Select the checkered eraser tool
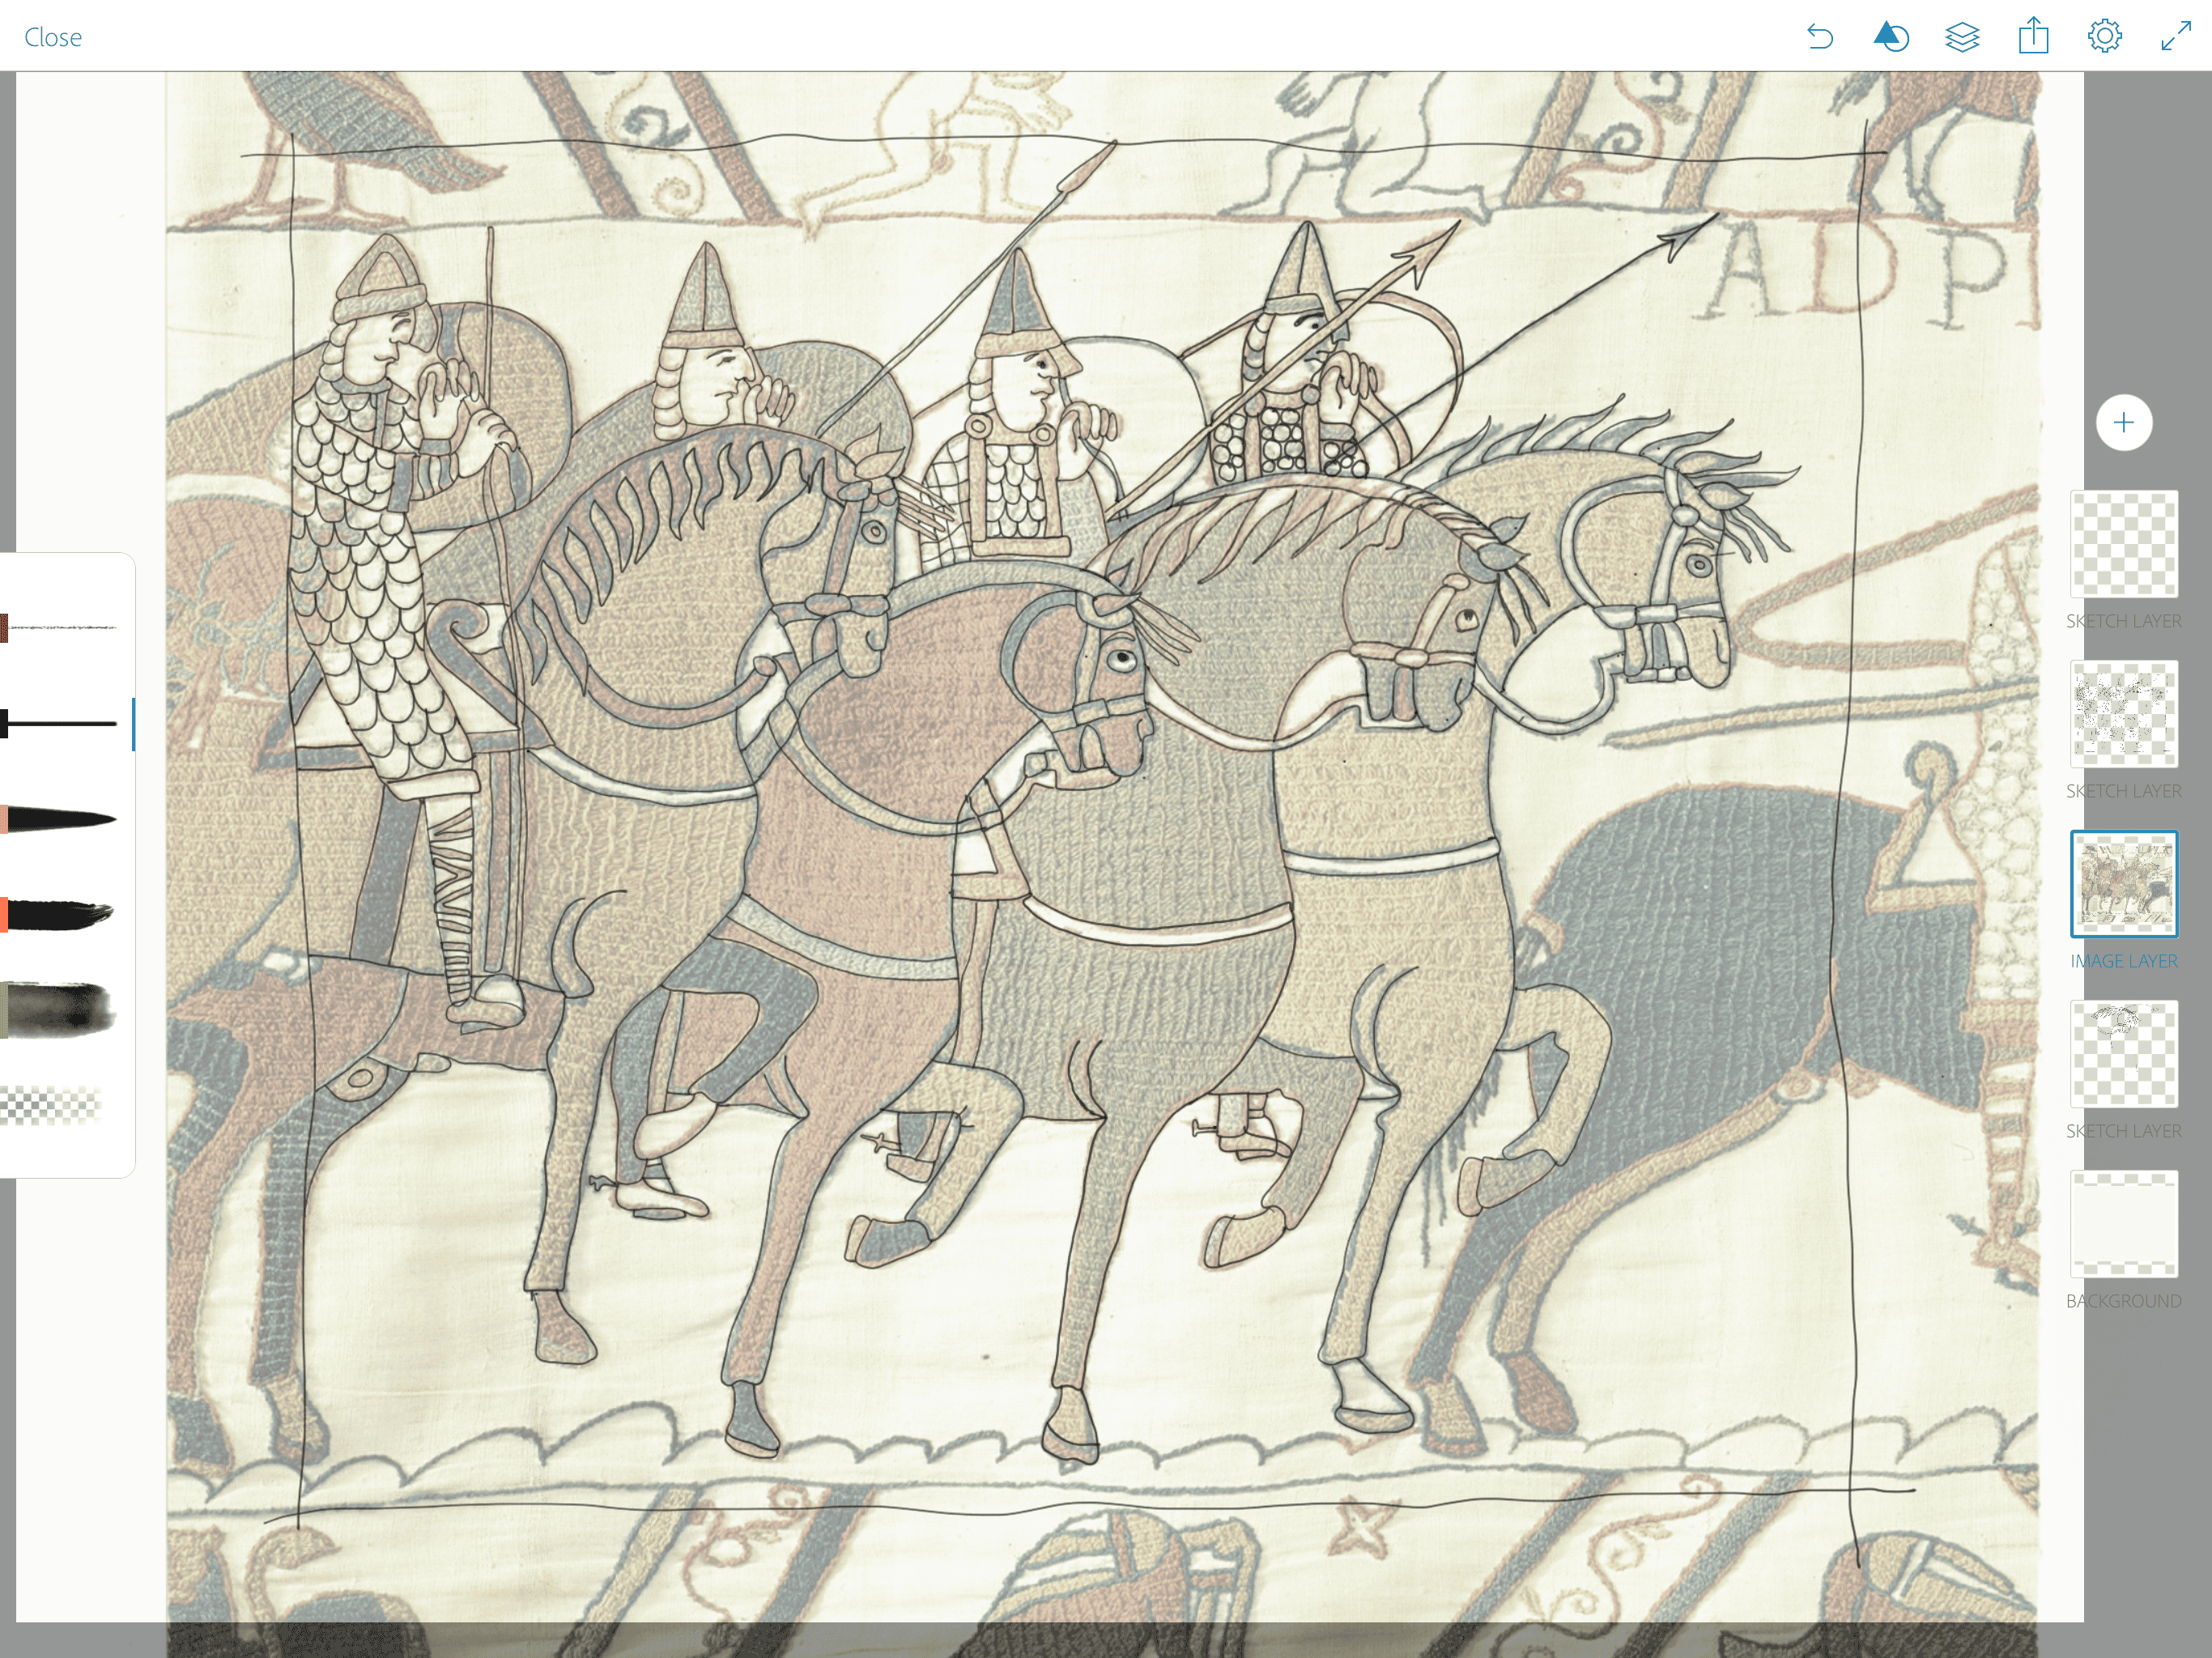This screenshot has height=1658, width=2212. point(52,1105)
